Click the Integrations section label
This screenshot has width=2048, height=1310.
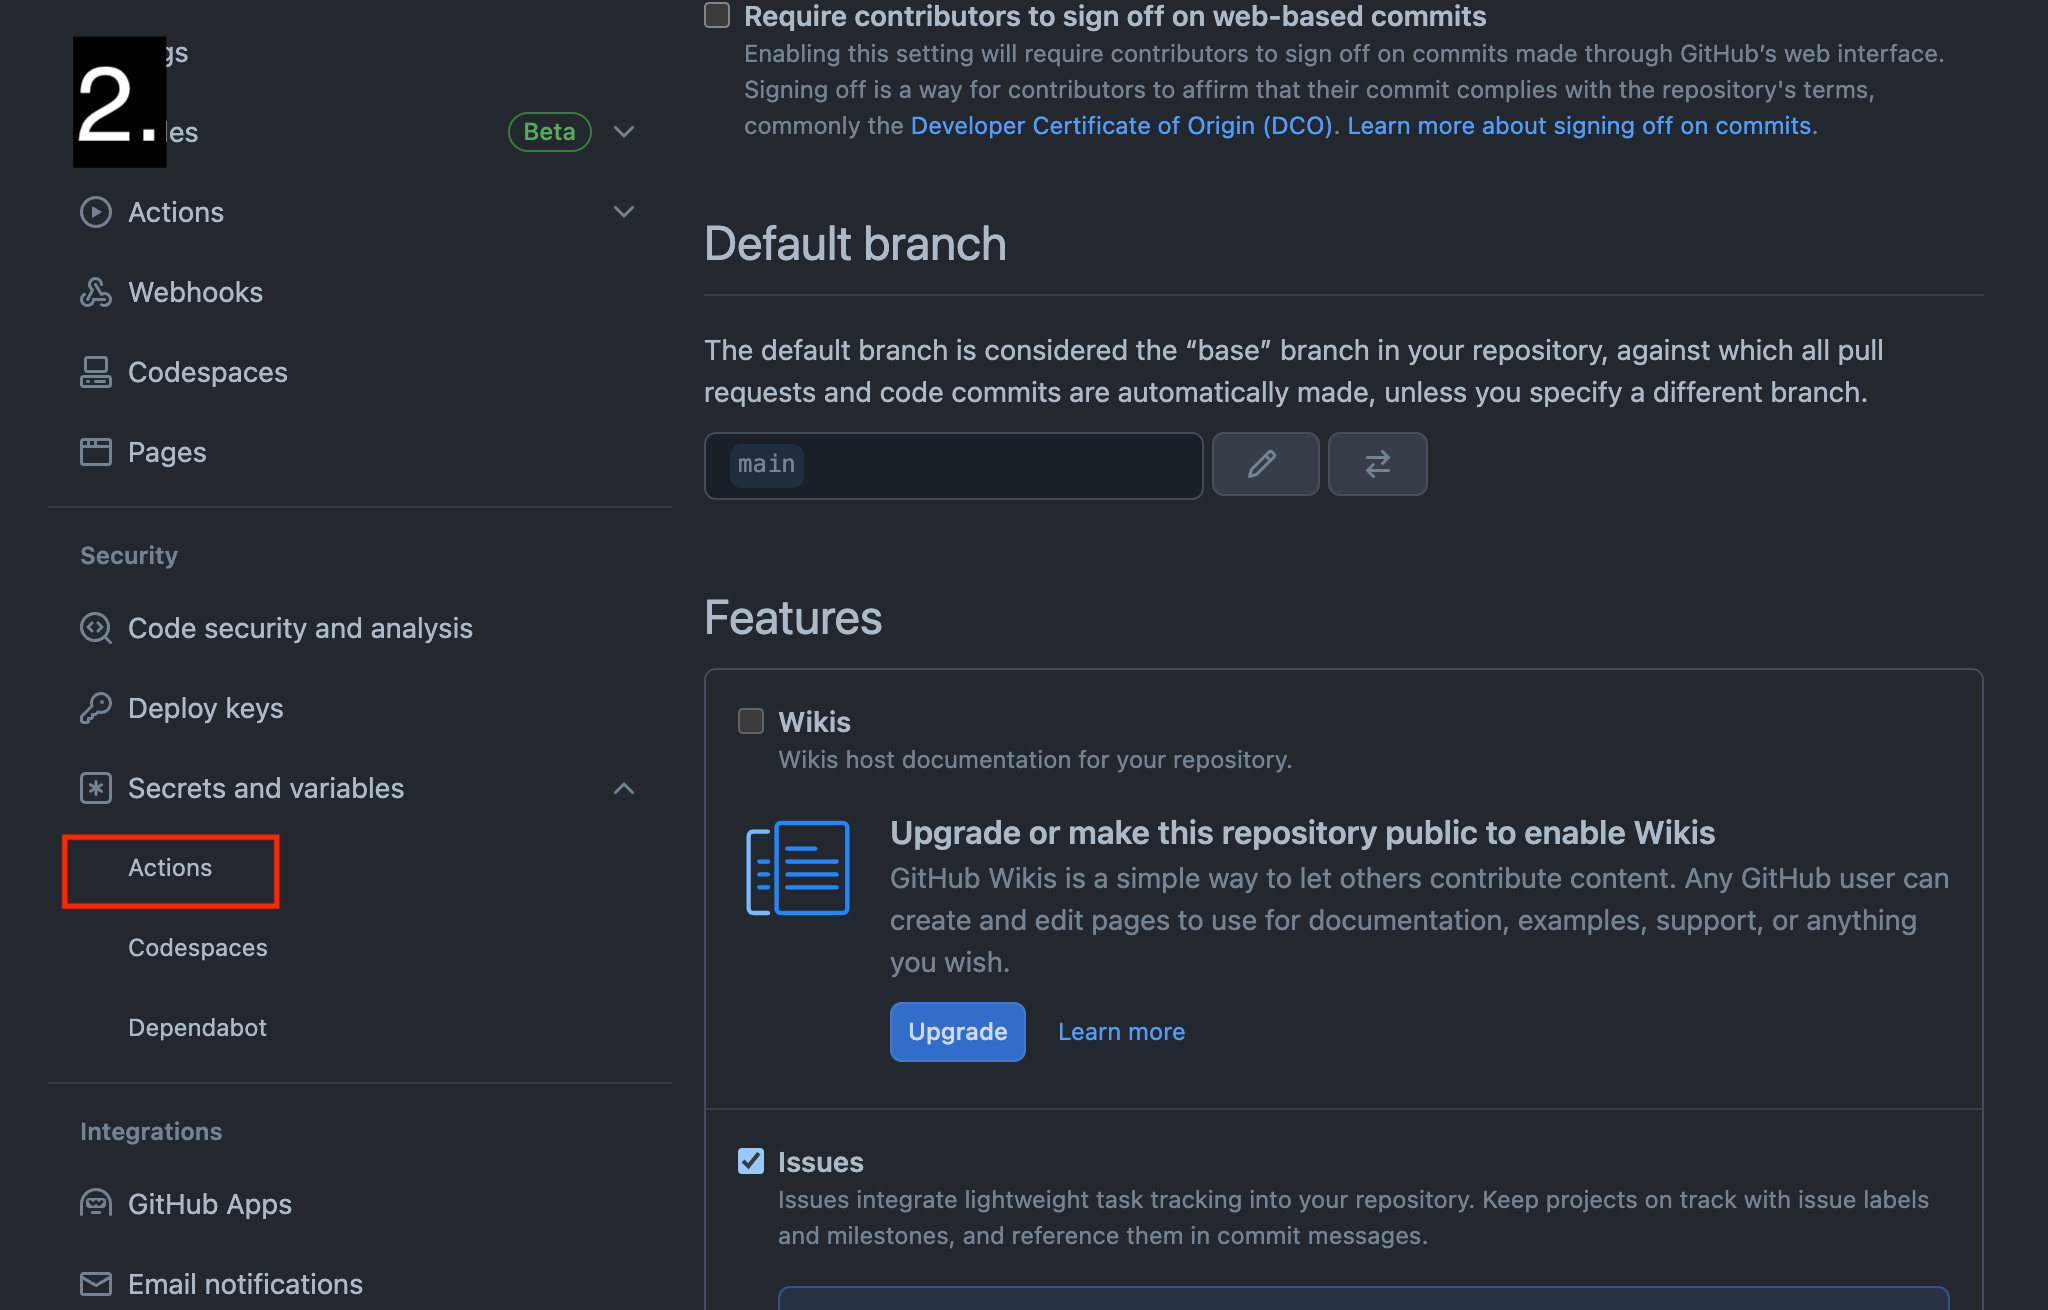[x=151, y=1132]
